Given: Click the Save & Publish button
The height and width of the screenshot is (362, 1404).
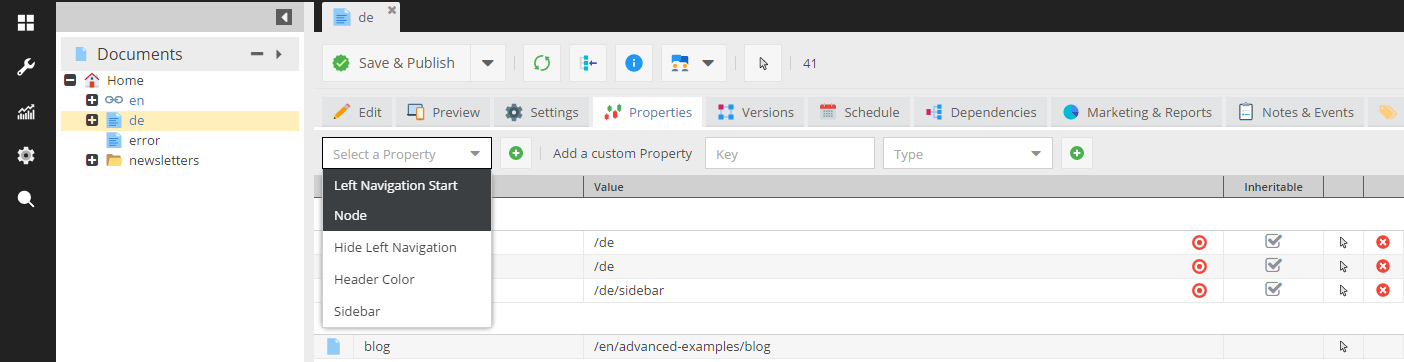Looking at the screenshot, I should tap(395, 63).
